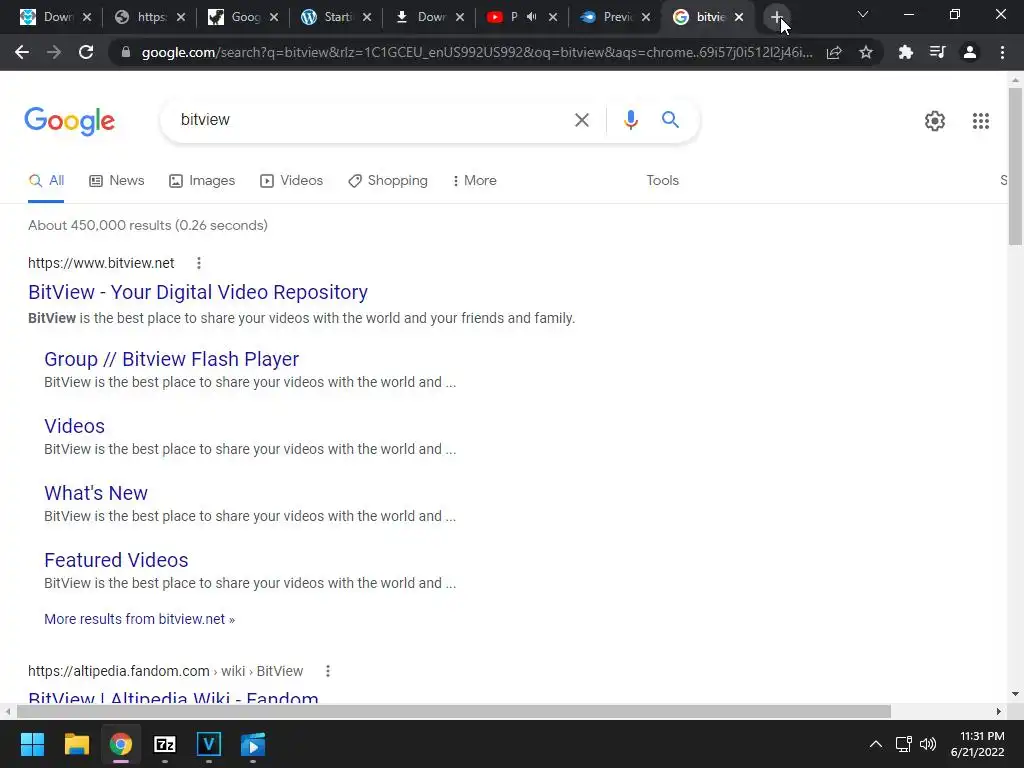1024x768 pixels.
Task: Open More results from bitview.net
Action: click(139, 619)
